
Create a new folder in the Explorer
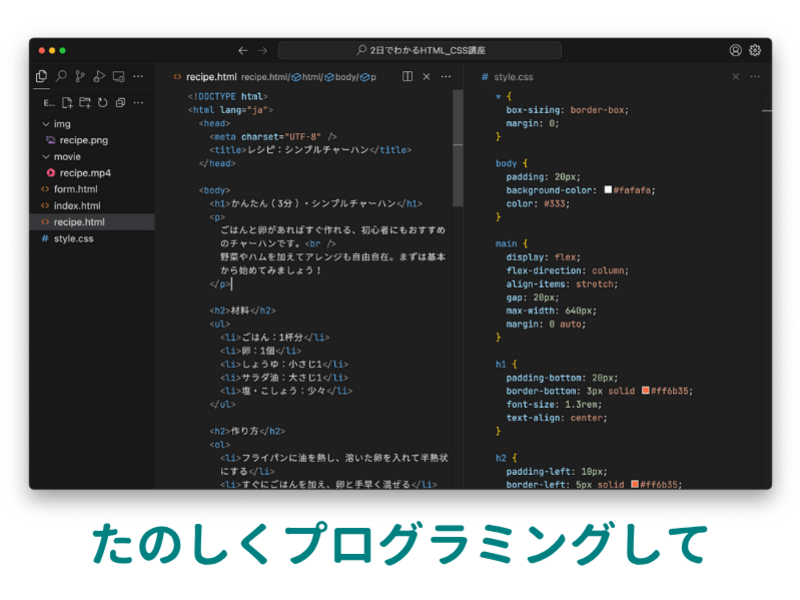[85, 102]
